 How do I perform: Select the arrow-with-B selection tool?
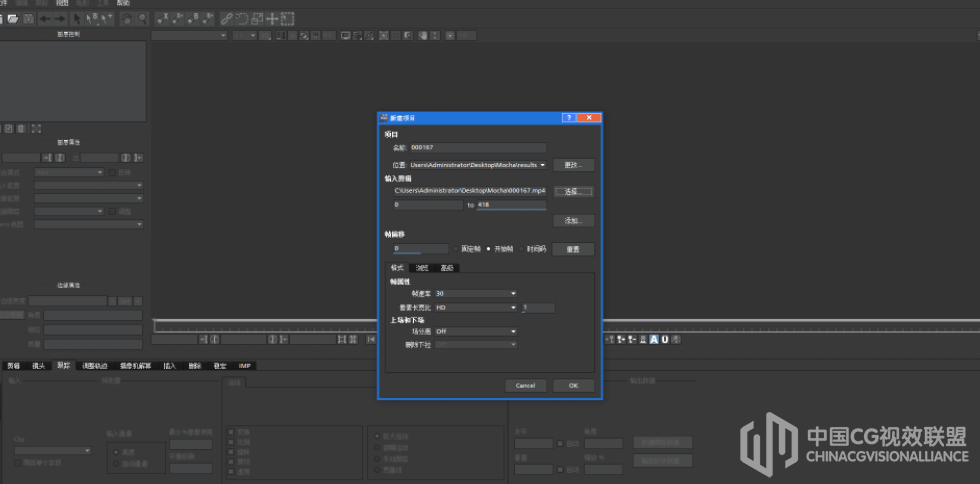(x=91, y=19)
